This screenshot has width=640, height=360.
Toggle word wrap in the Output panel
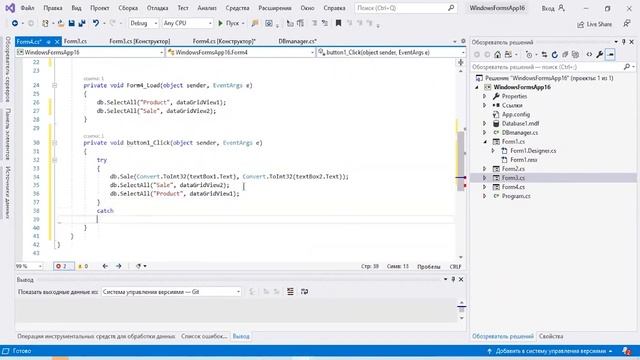tap(304, 291)
